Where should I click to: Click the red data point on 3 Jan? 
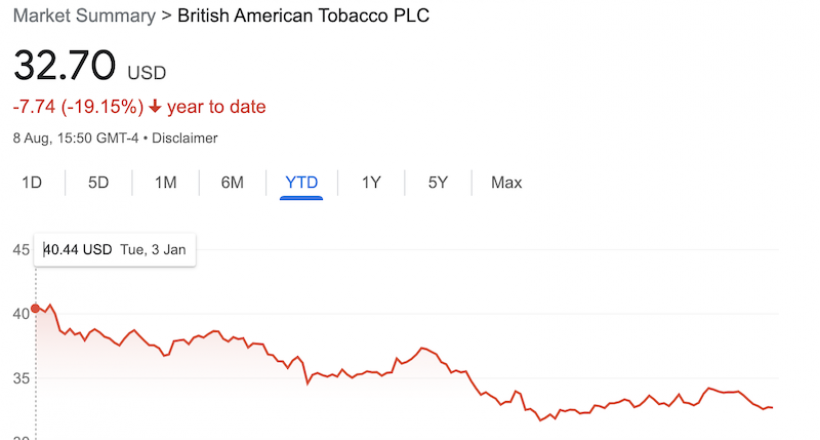pos(35,309)
